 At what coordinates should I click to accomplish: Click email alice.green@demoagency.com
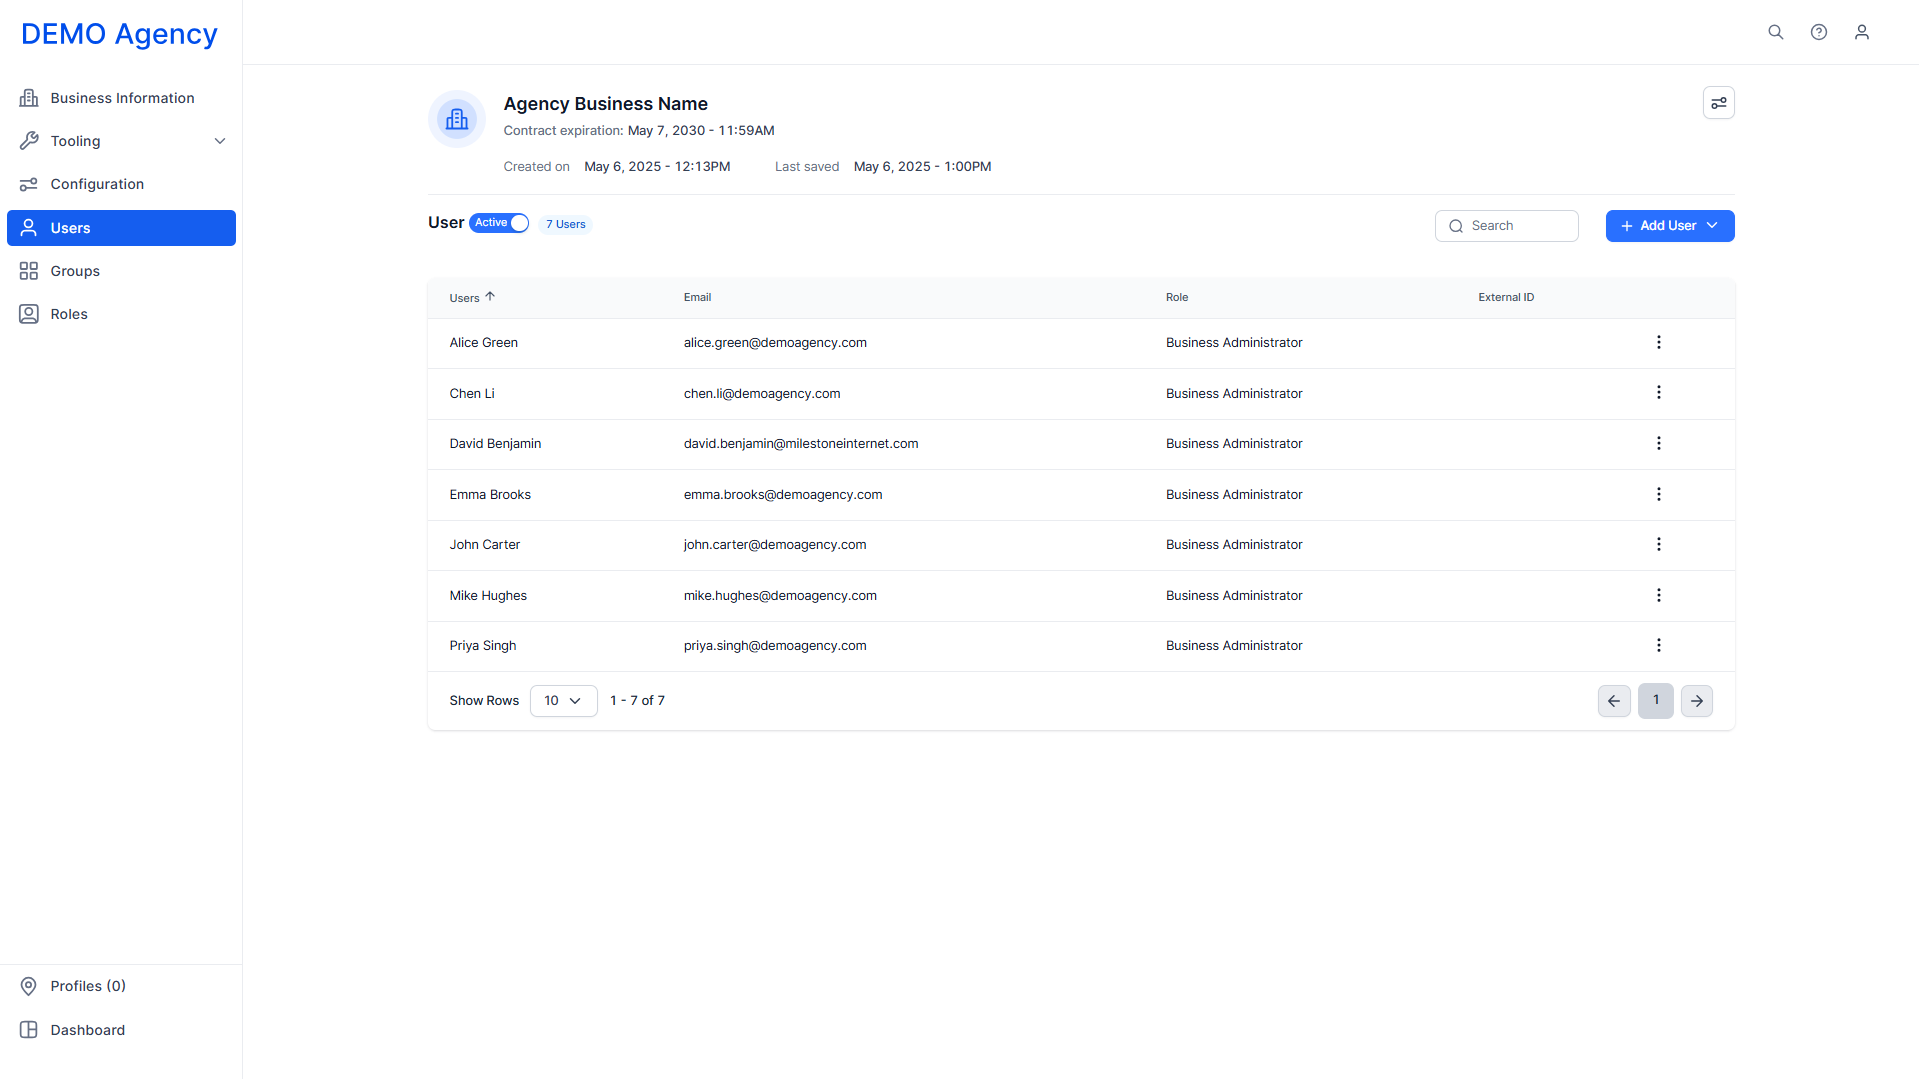coord(775,342)
